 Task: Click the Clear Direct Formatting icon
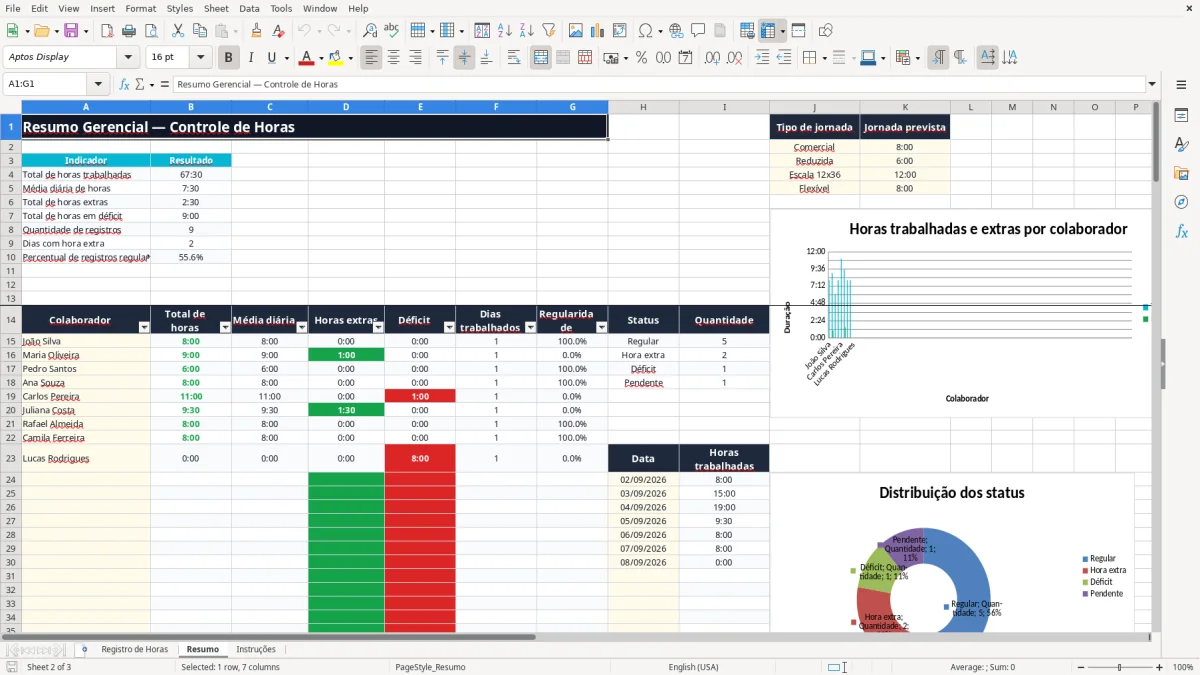(278, 31)
